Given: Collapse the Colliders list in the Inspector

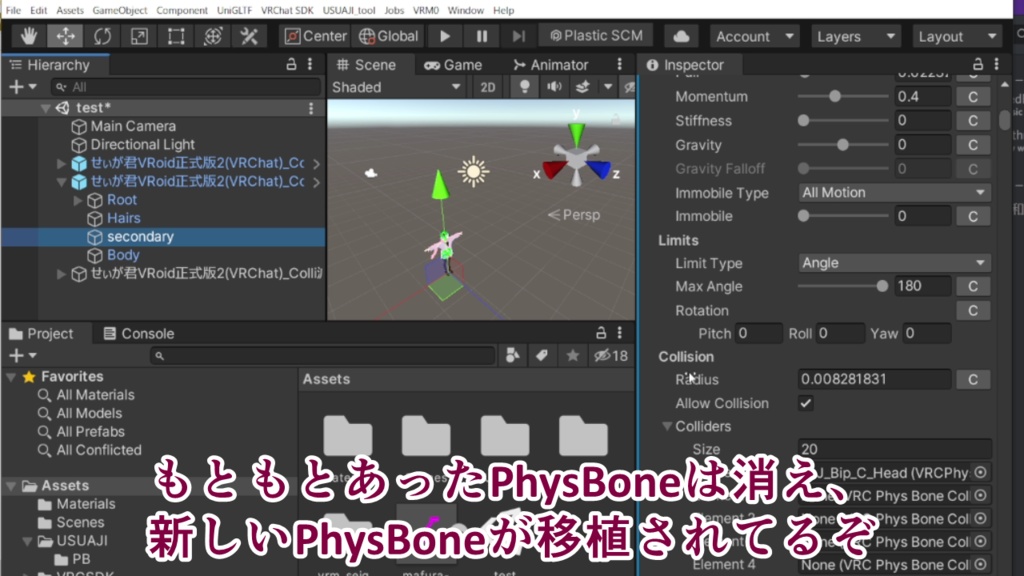Looking at the screenshot, I should coord(668,426).
